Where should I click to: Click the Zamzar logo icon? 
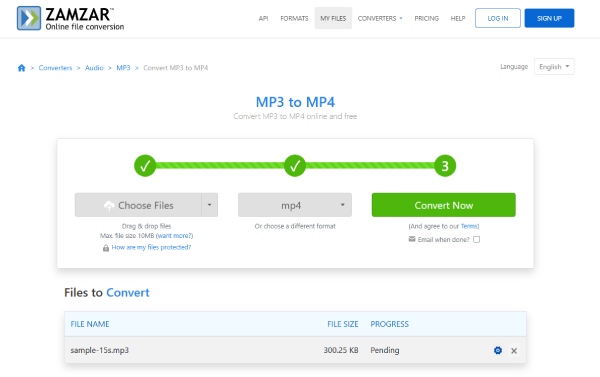click(x=29, y=18)
